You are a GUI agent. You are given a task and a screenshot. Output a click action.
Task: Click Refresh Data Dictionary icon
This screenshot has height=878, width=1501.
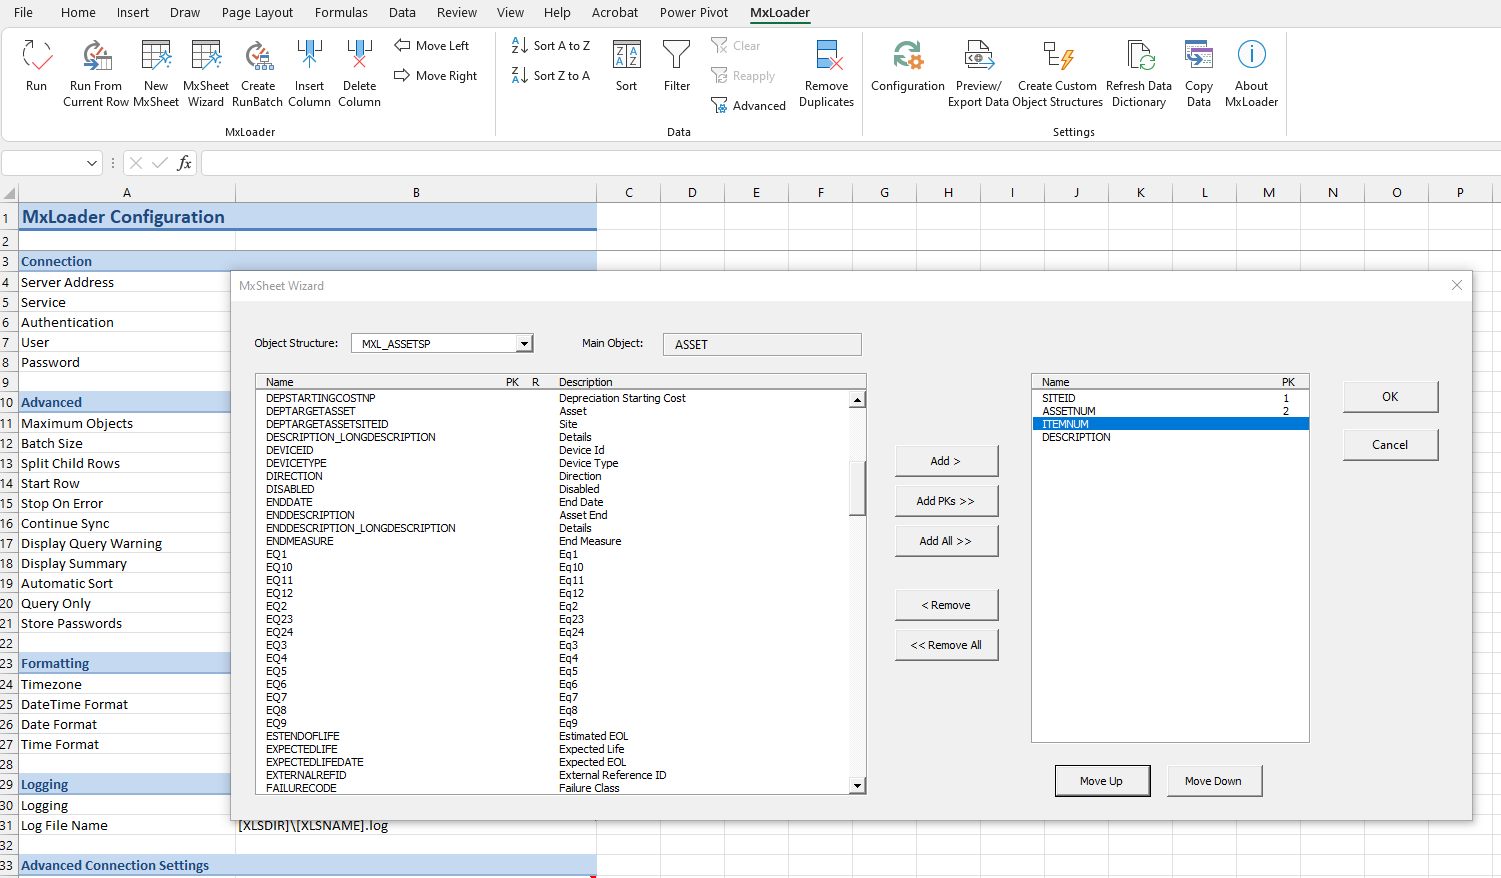click(1139, 56)
